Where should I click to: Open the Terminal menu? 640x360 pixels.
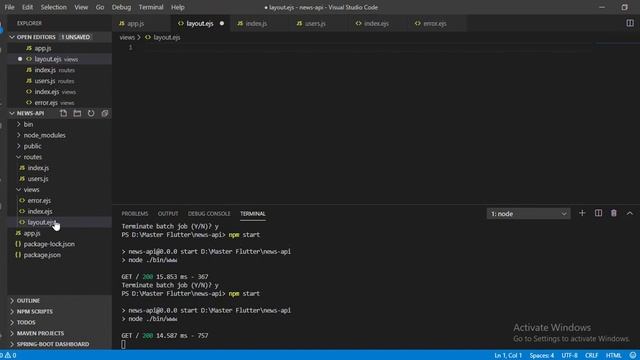151,7
